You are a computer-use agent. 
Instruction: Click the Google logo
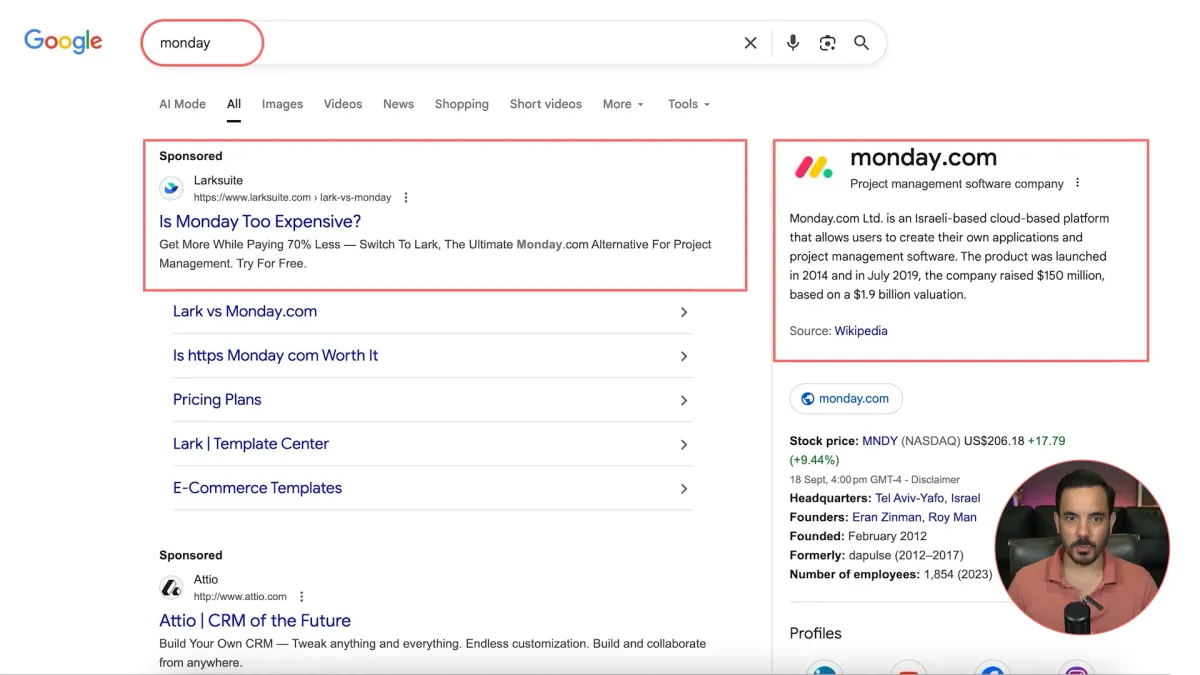[63, 41]
